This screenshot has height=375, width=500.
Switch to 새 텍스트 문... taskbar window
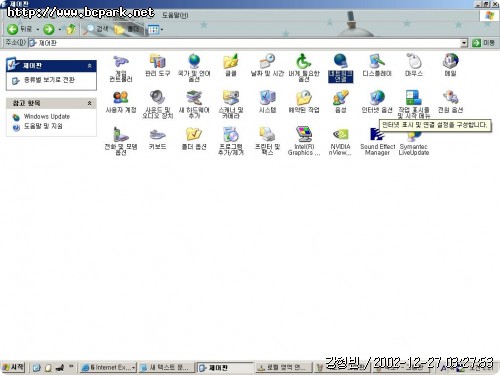click(x=166, y=368)
